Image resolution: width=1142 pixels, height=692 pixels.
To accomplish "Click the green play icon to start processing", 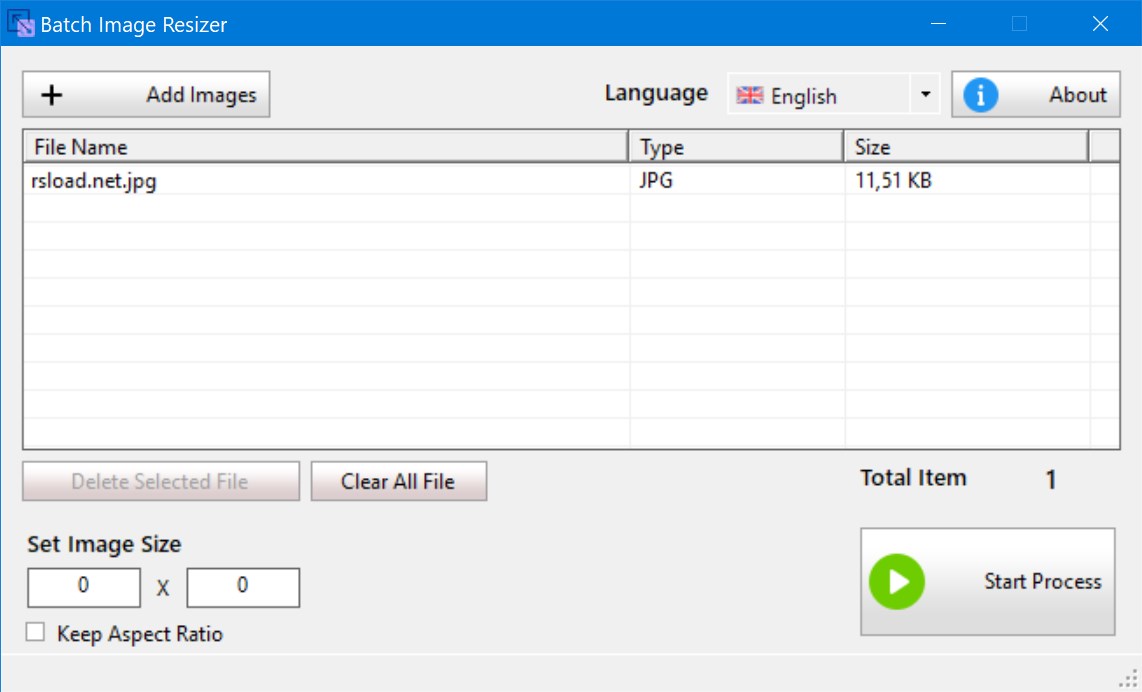I will (x=897, y=582).
